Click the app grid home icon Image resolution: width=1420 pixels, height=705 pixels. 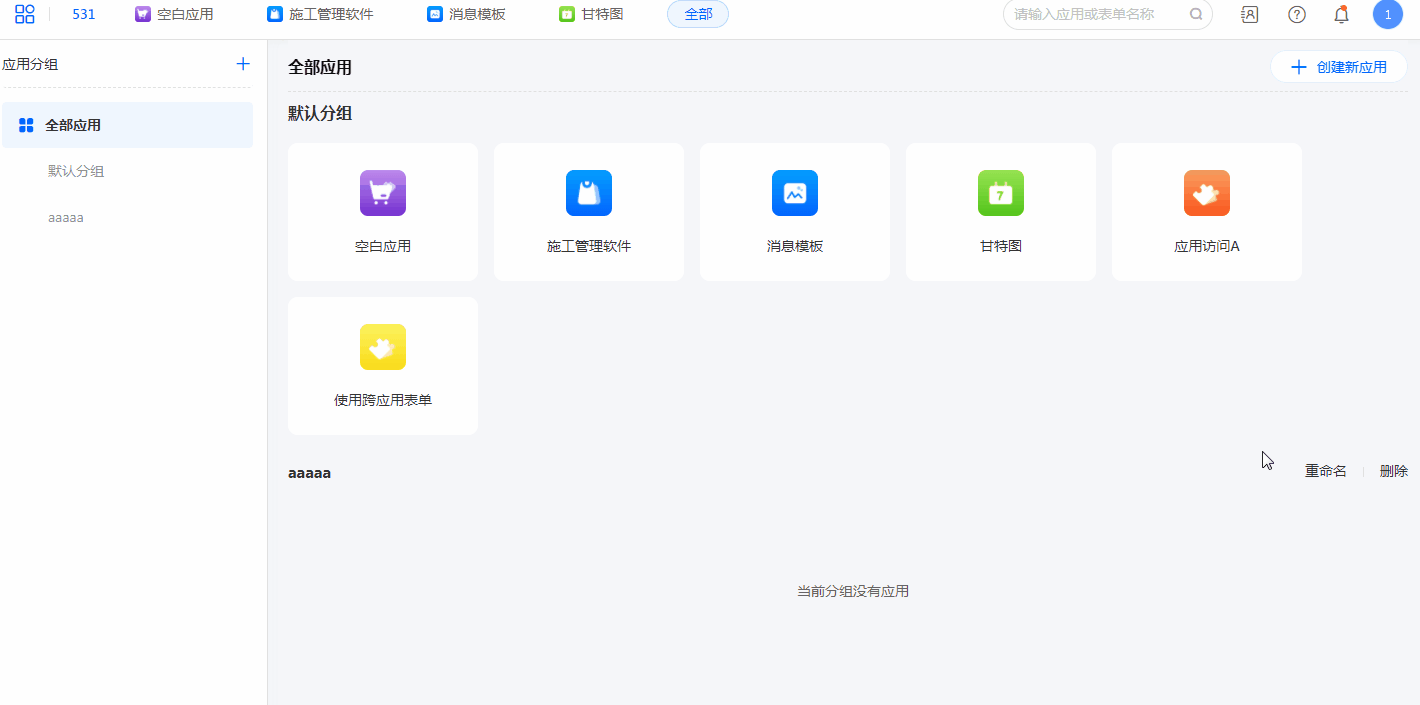click(25, 14)
